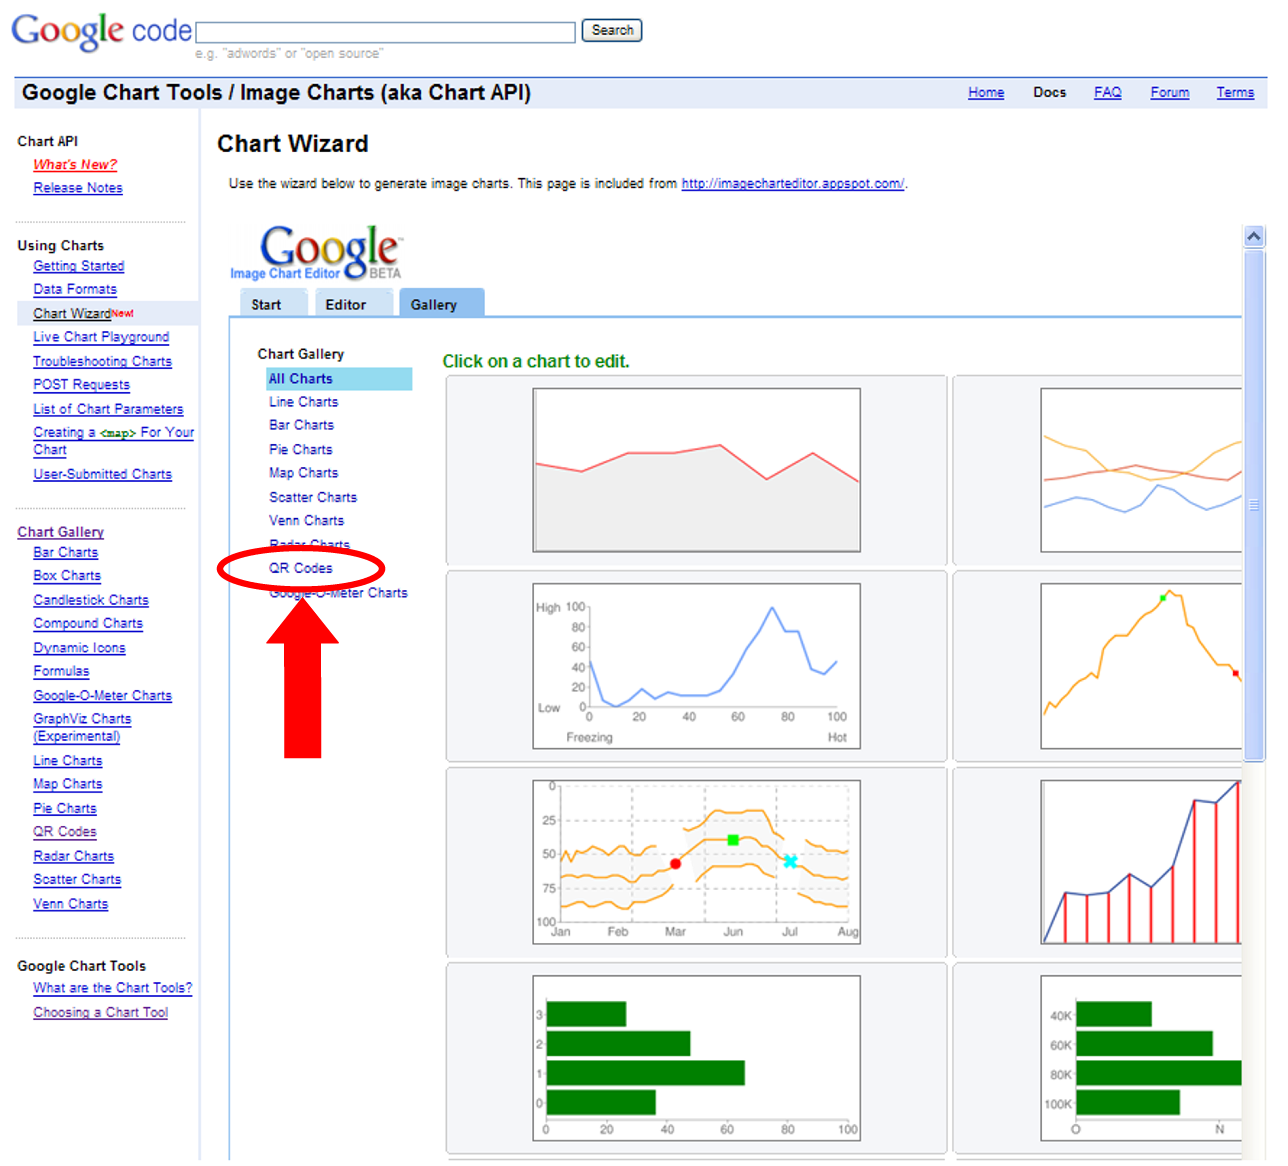Open List of Chart Parameters link
The width and height of the screenshot is (1288, 1166).
(108, 409)
